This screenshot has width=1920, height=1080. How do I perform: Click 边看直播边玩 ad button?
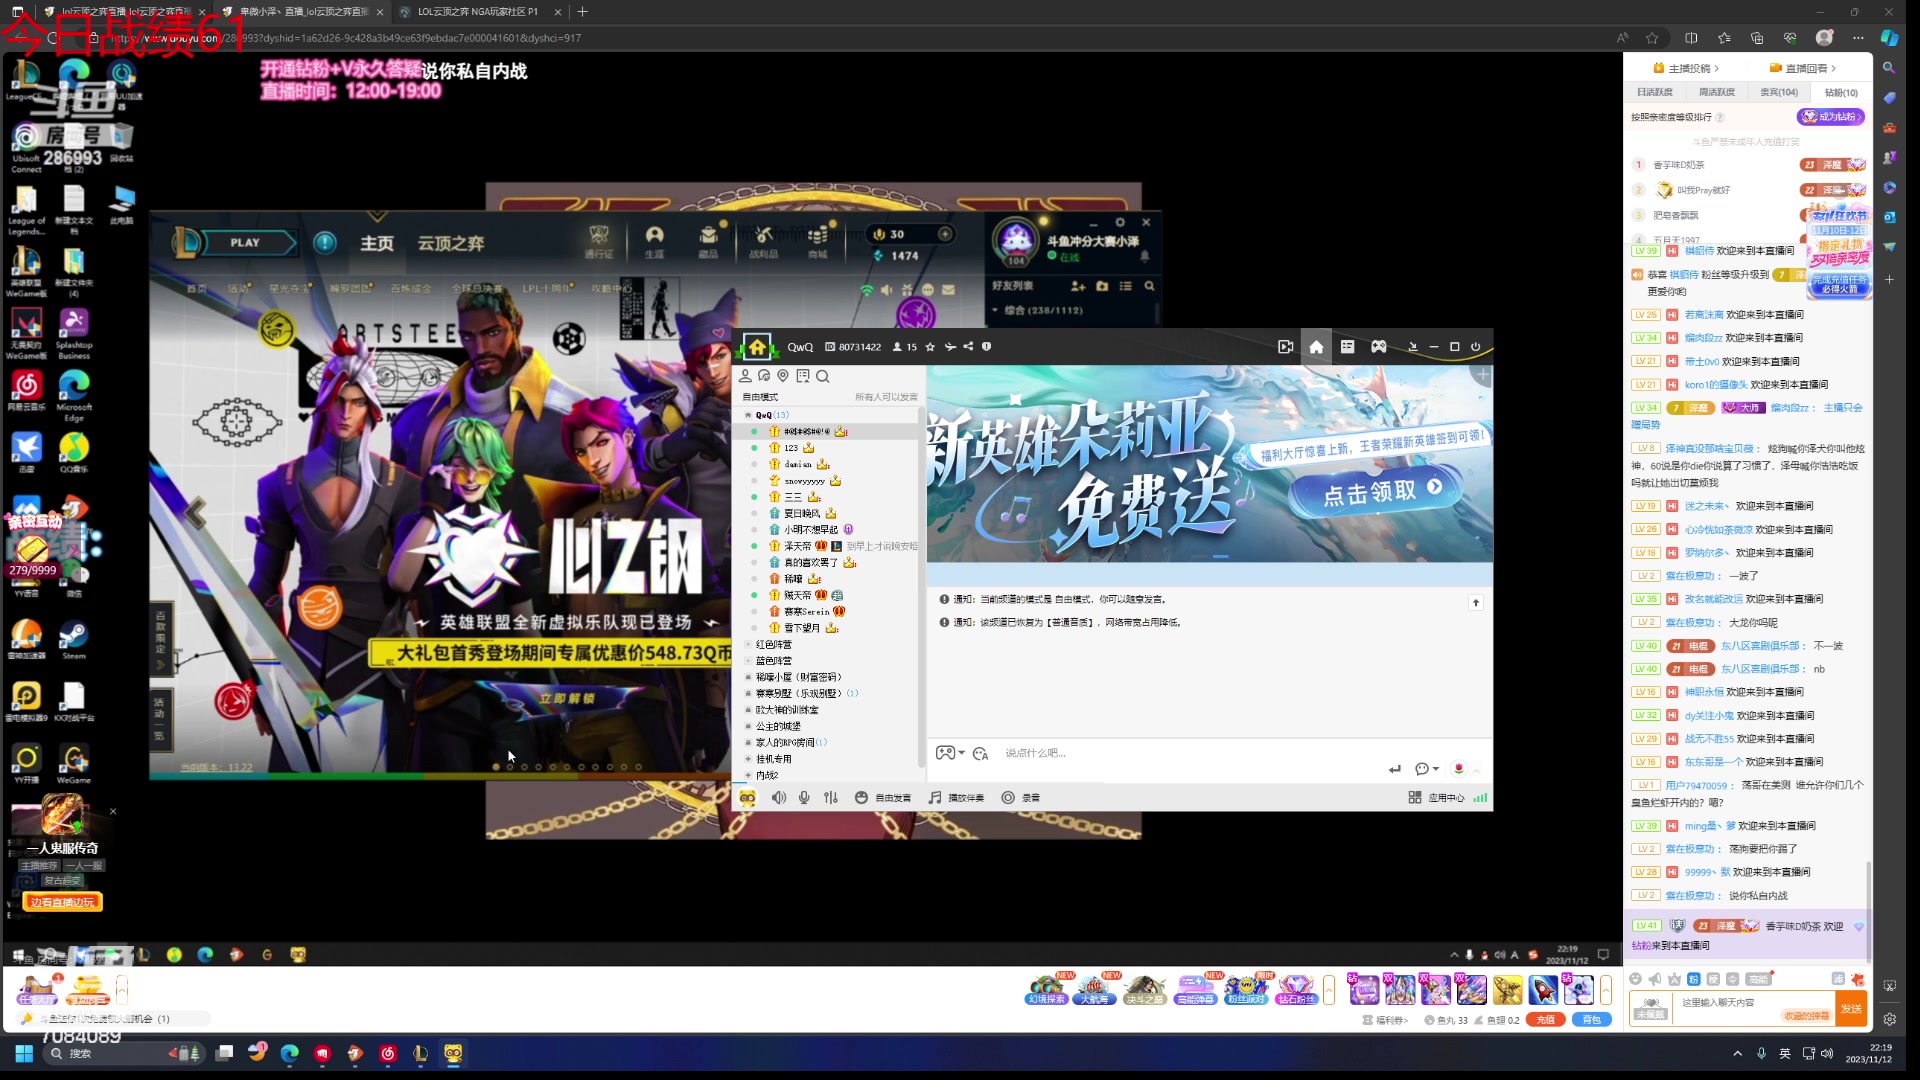tap(62, 902)
